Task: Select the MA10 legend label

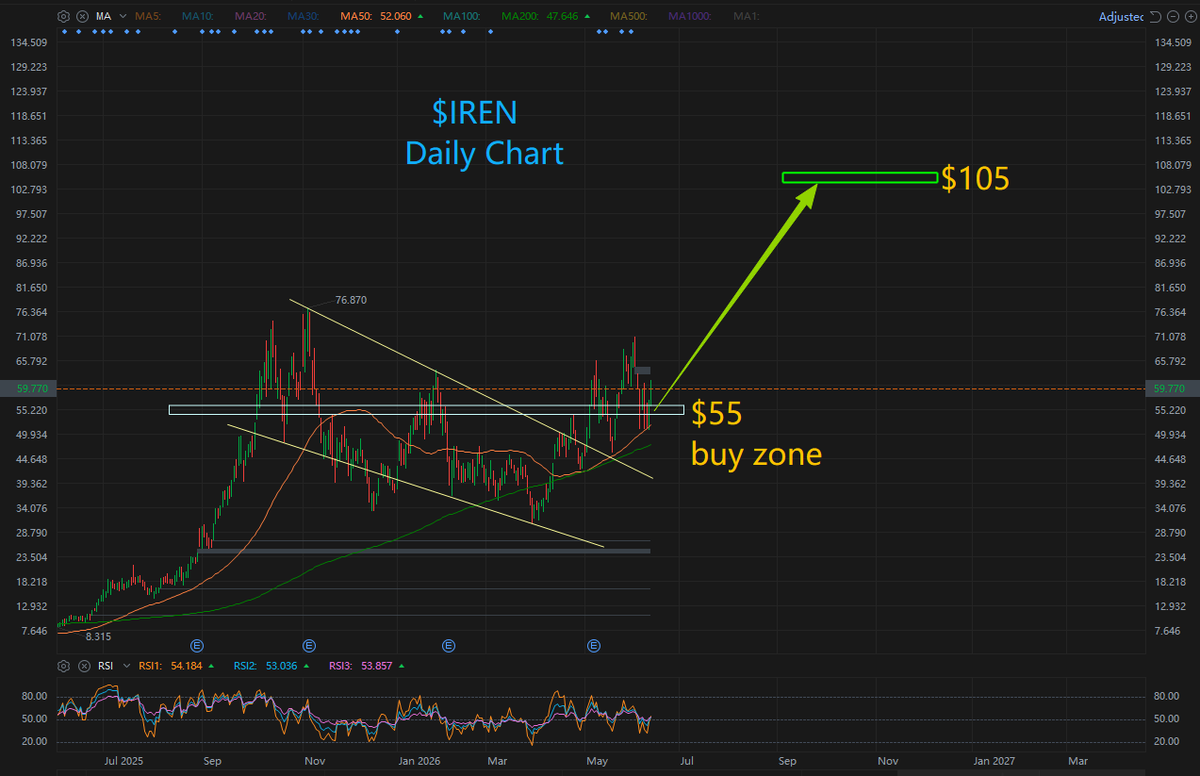Action: [x=198, y=16]
